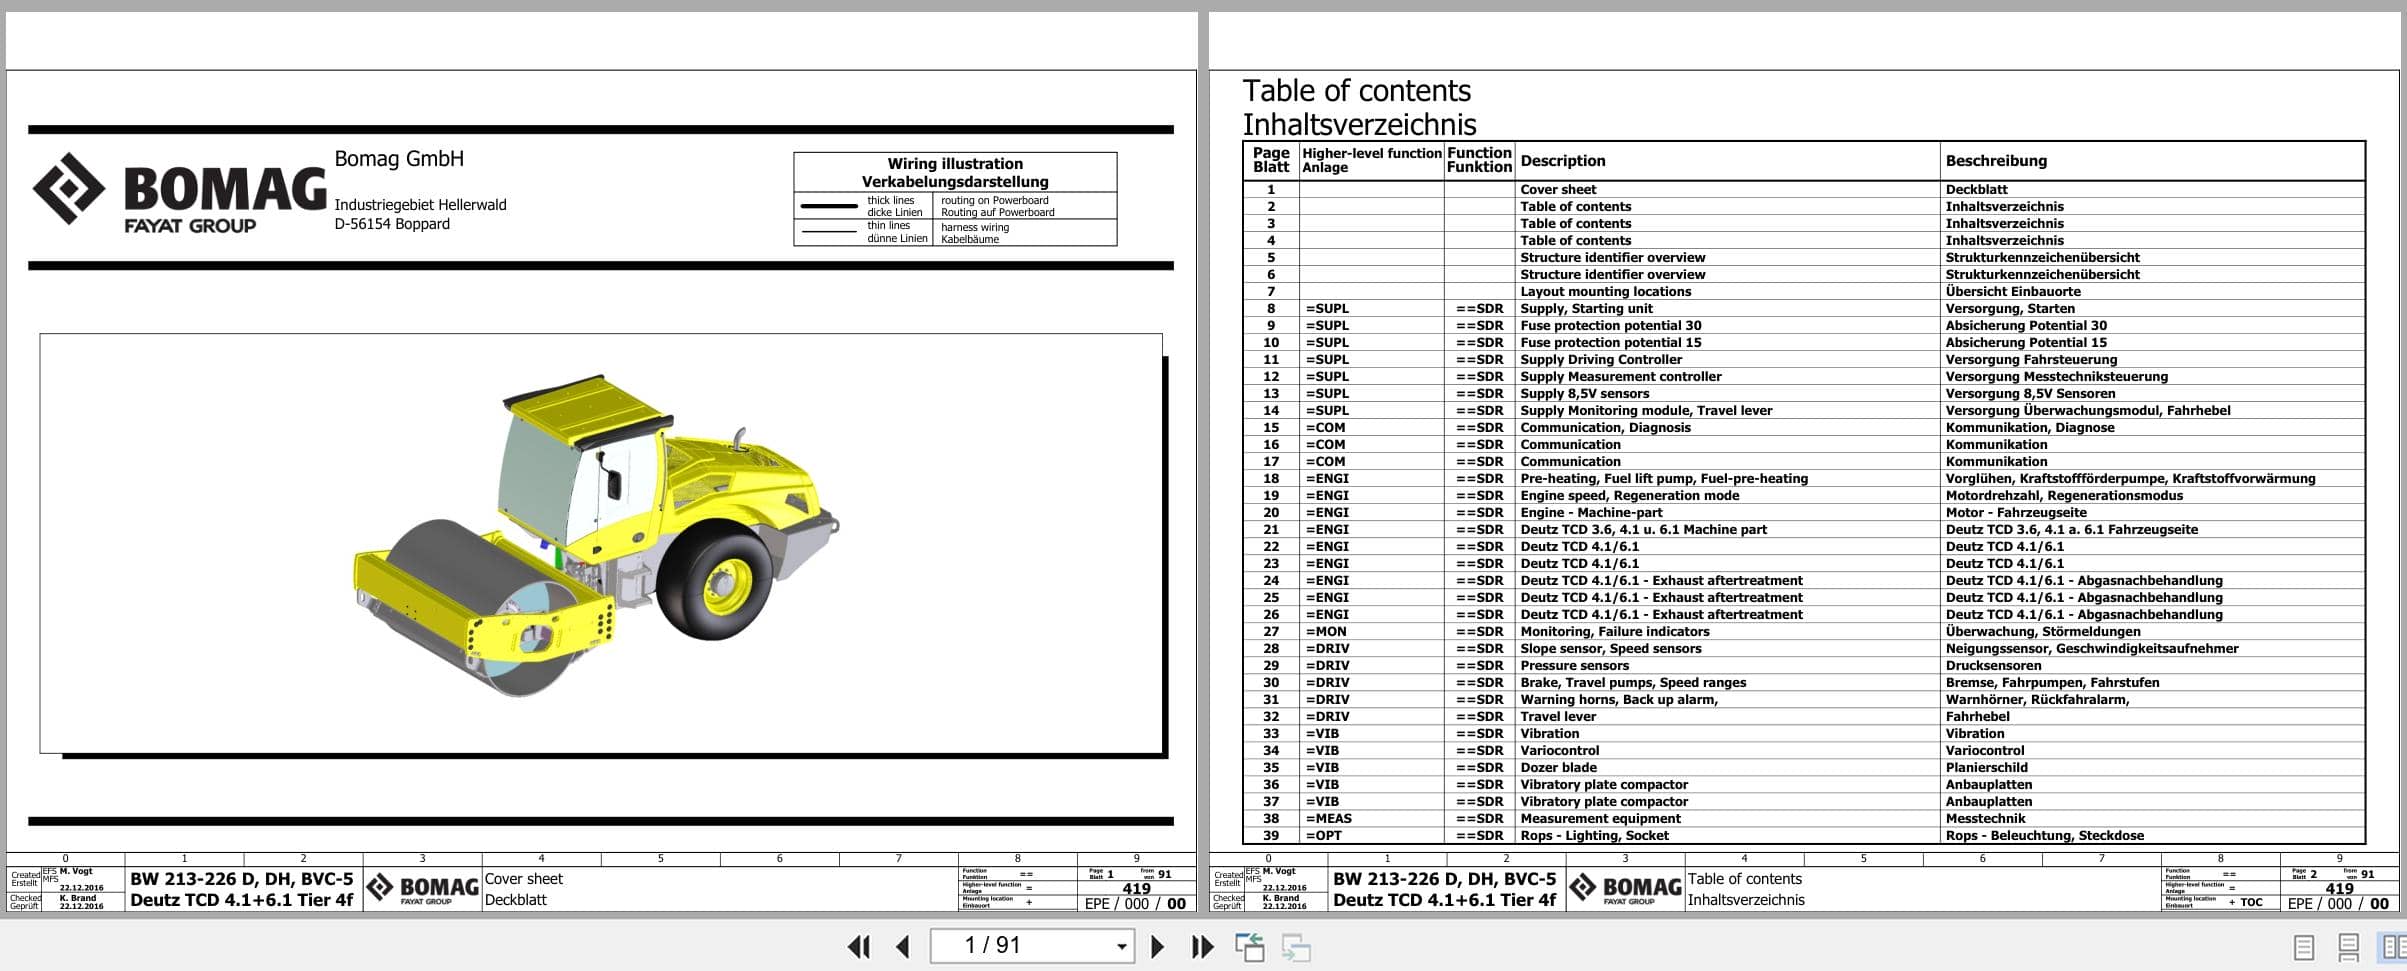Click 'Pressure sensors' contents entry
The height and width of the screenshot is (971, 2407).
[x=1574, y=665]
